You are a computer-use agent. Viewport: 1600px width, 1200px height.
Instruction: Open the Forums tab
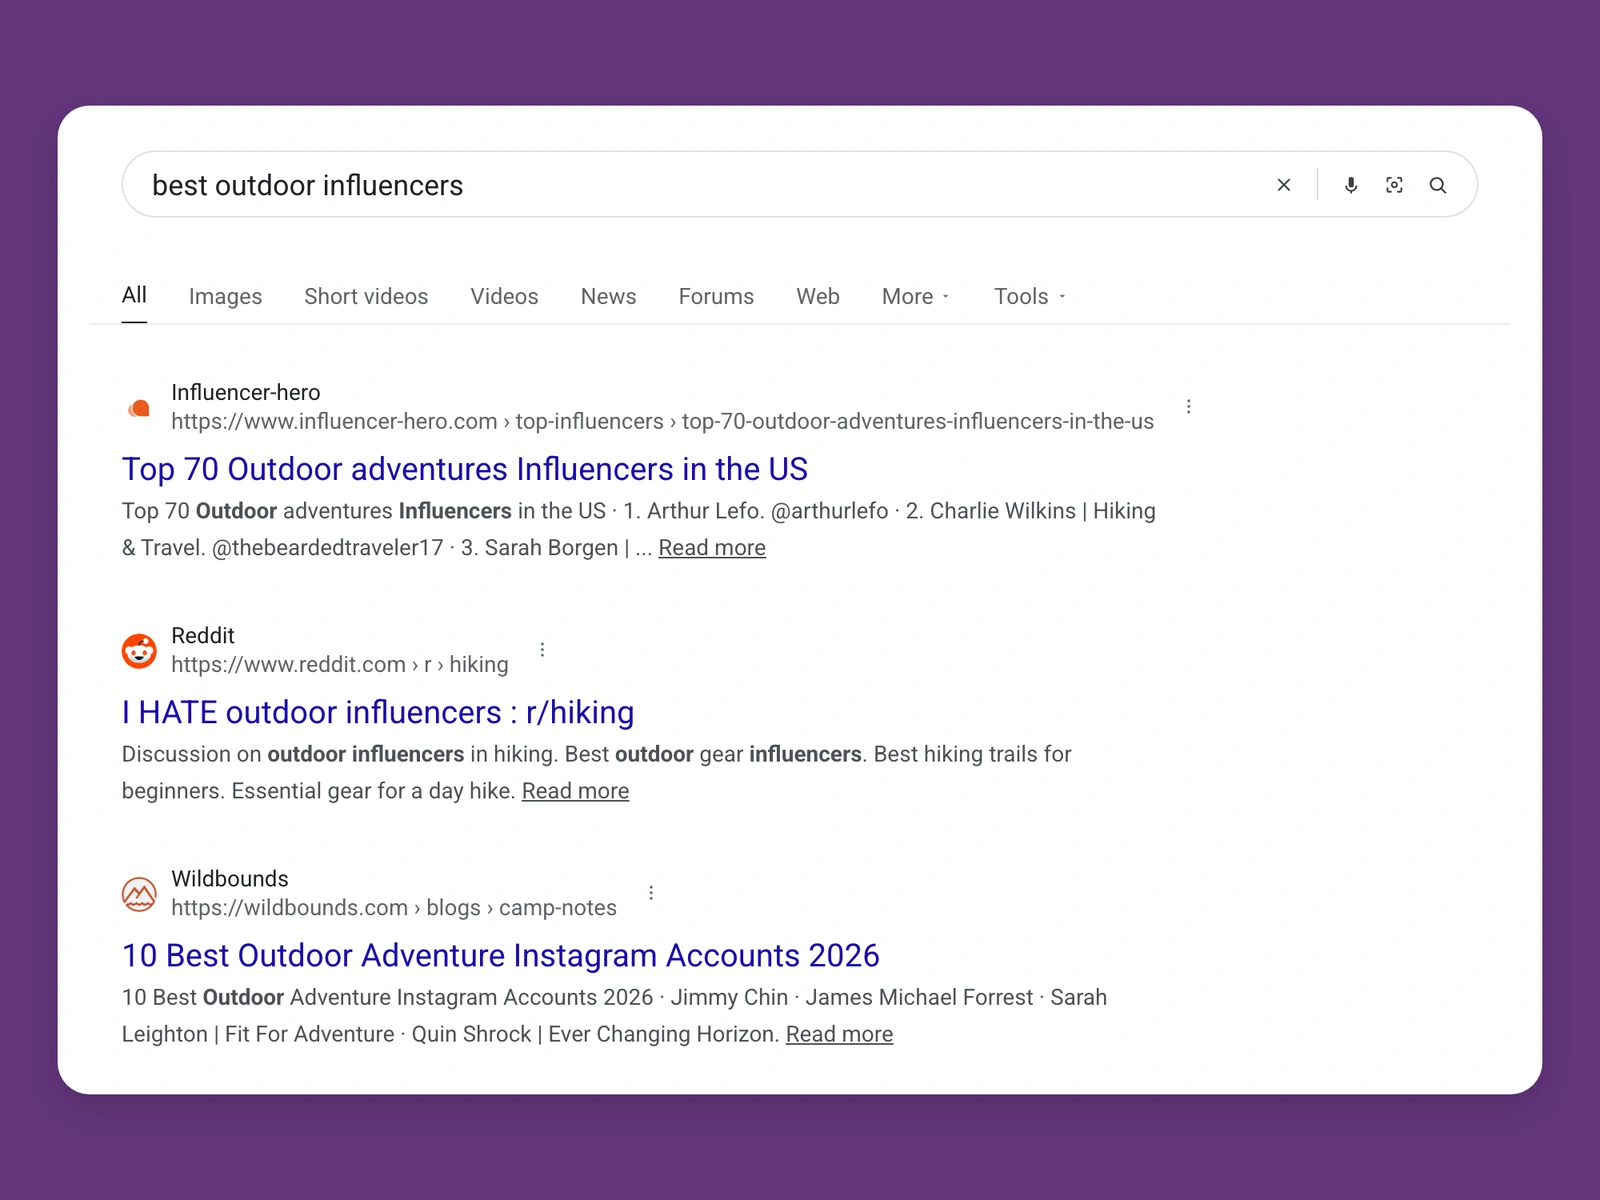click(716, 297)
